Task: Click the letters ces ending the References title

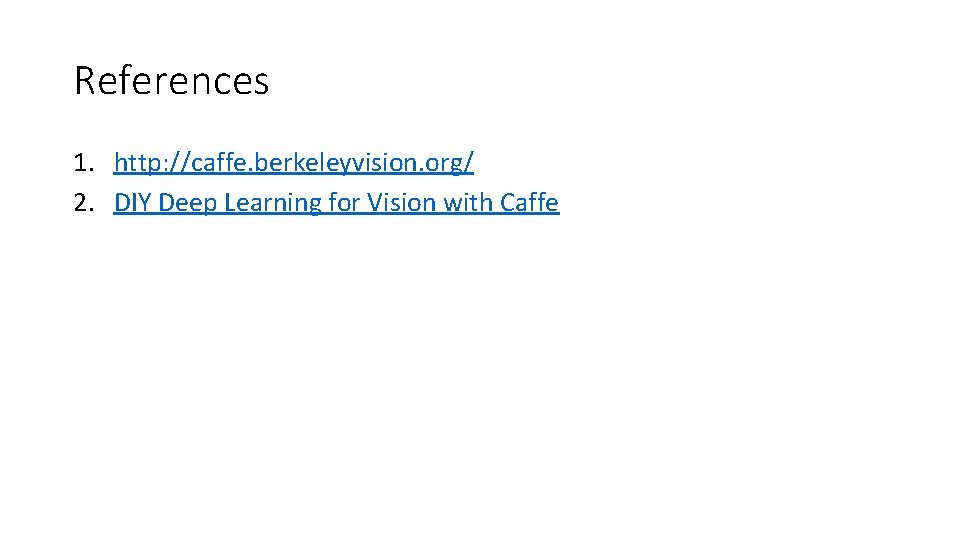Action: (246, 81)
